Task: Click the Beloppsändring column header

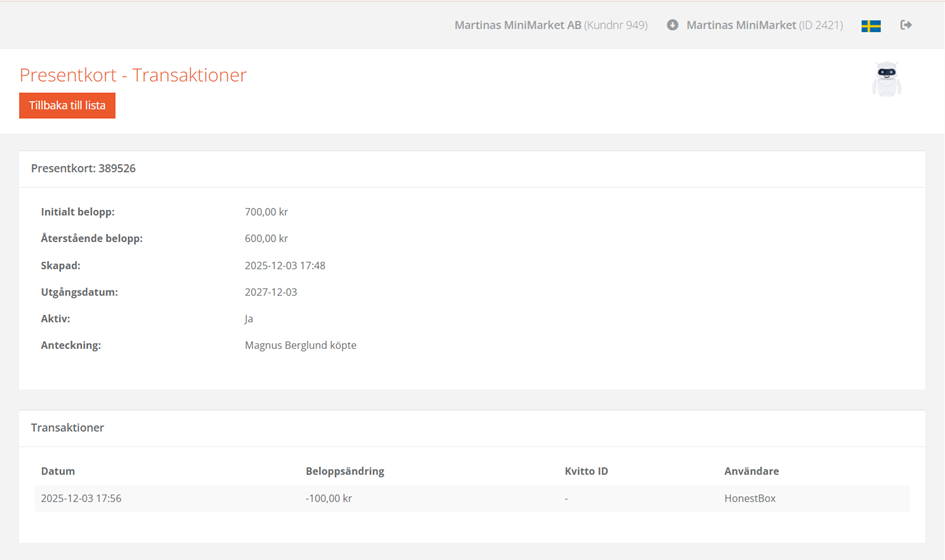Action: (x=345, y=471)
